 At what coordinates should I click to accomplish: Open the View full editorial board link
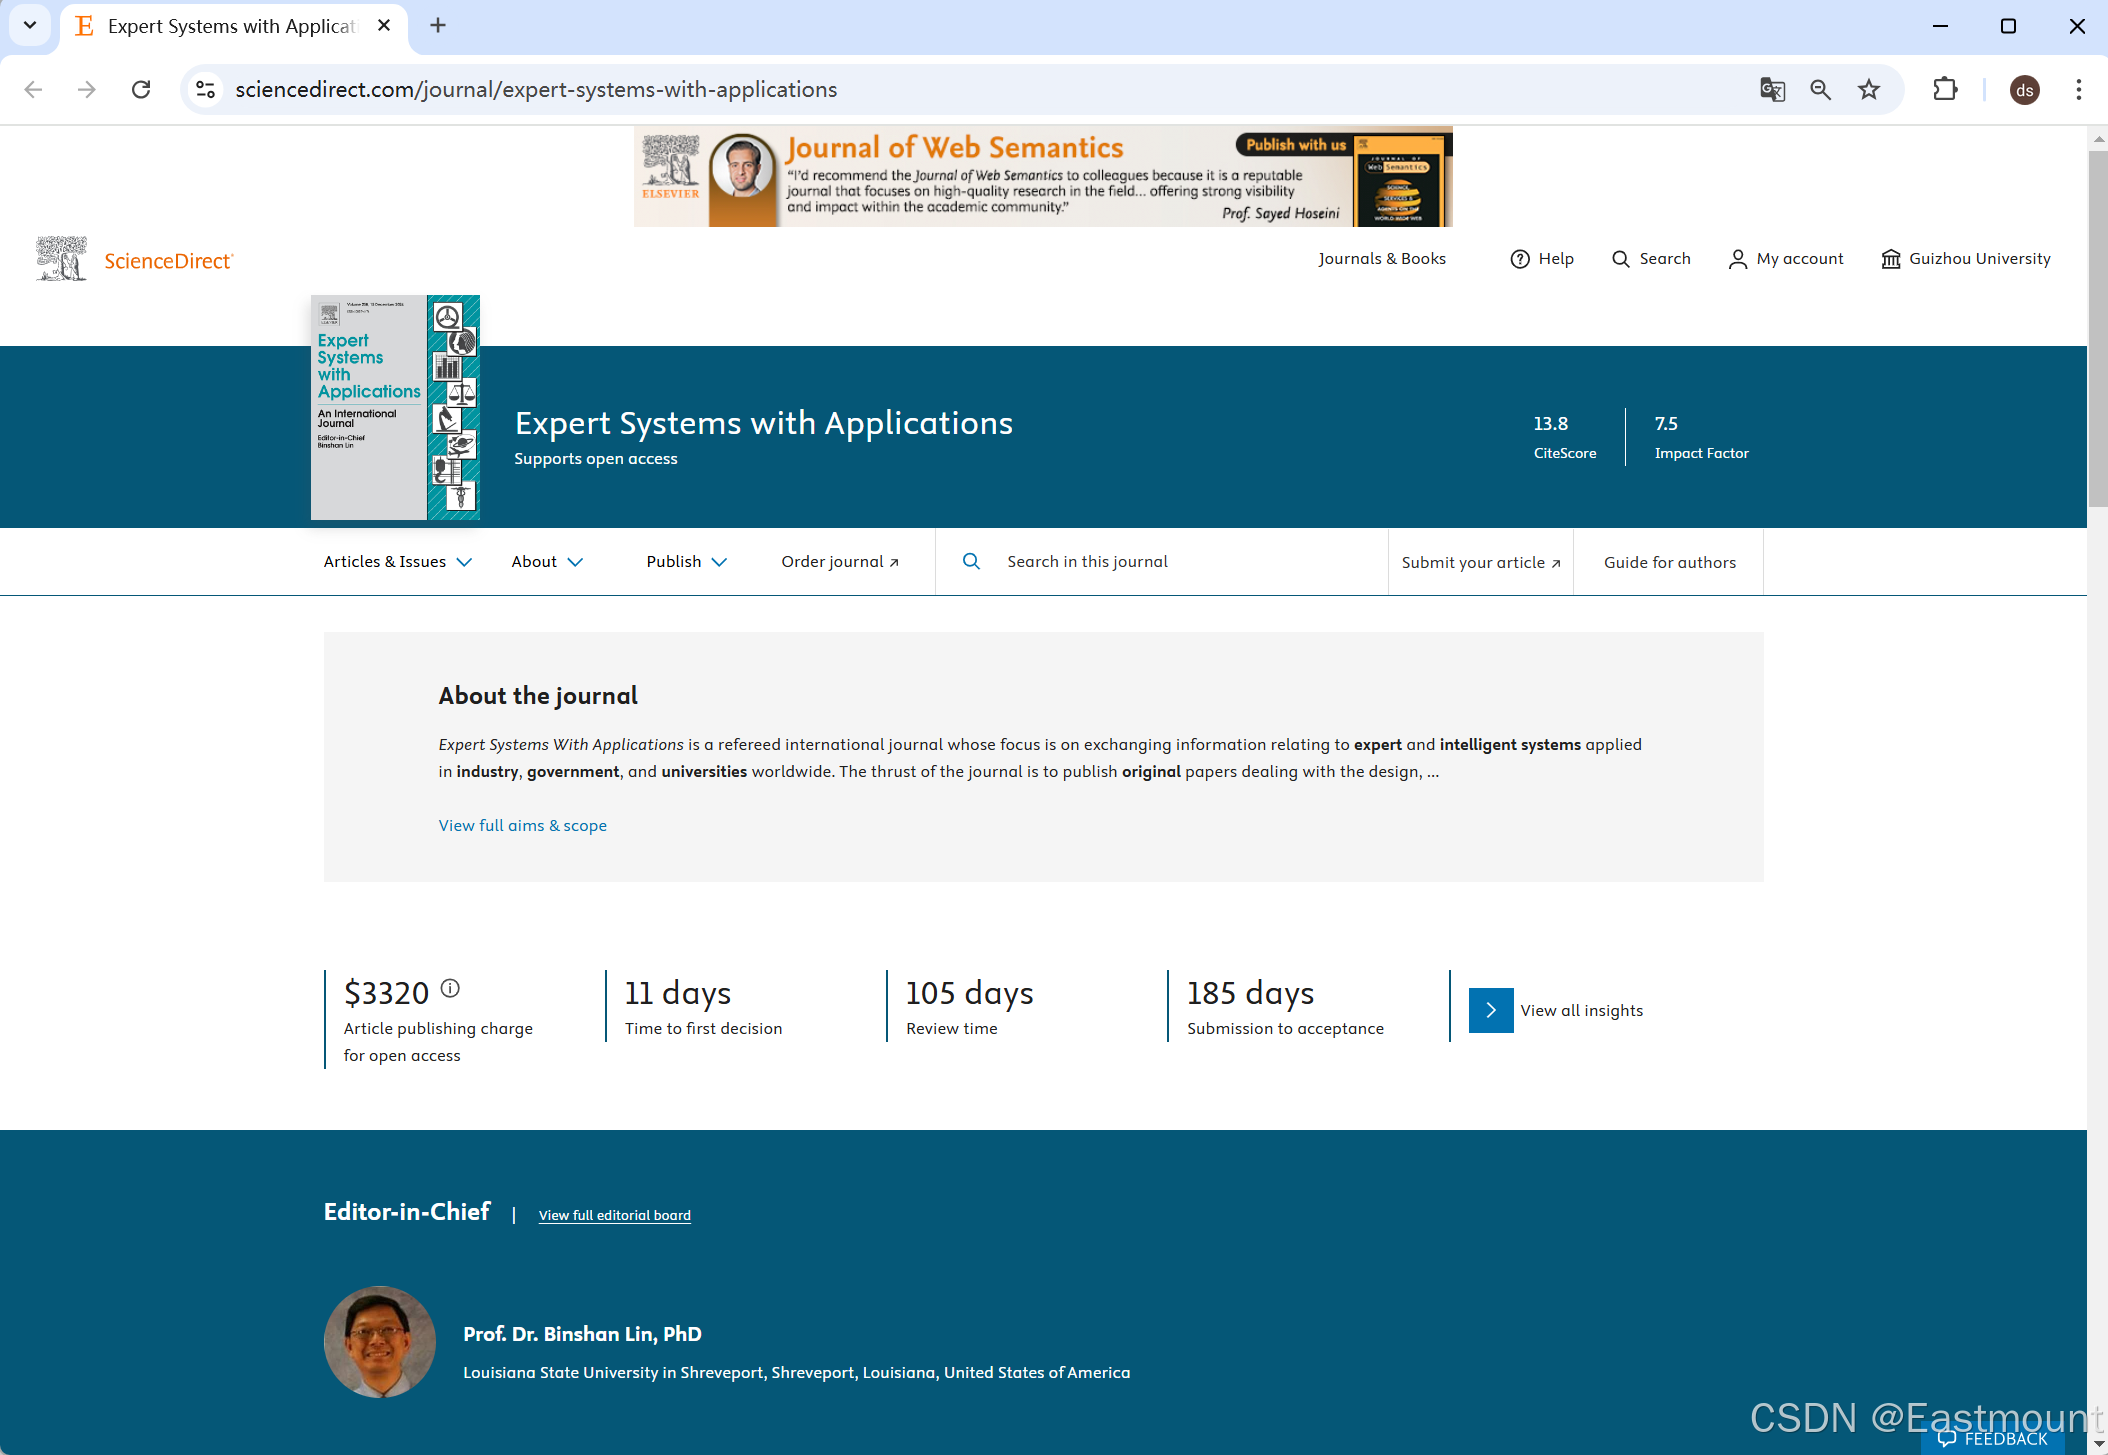614,1215
